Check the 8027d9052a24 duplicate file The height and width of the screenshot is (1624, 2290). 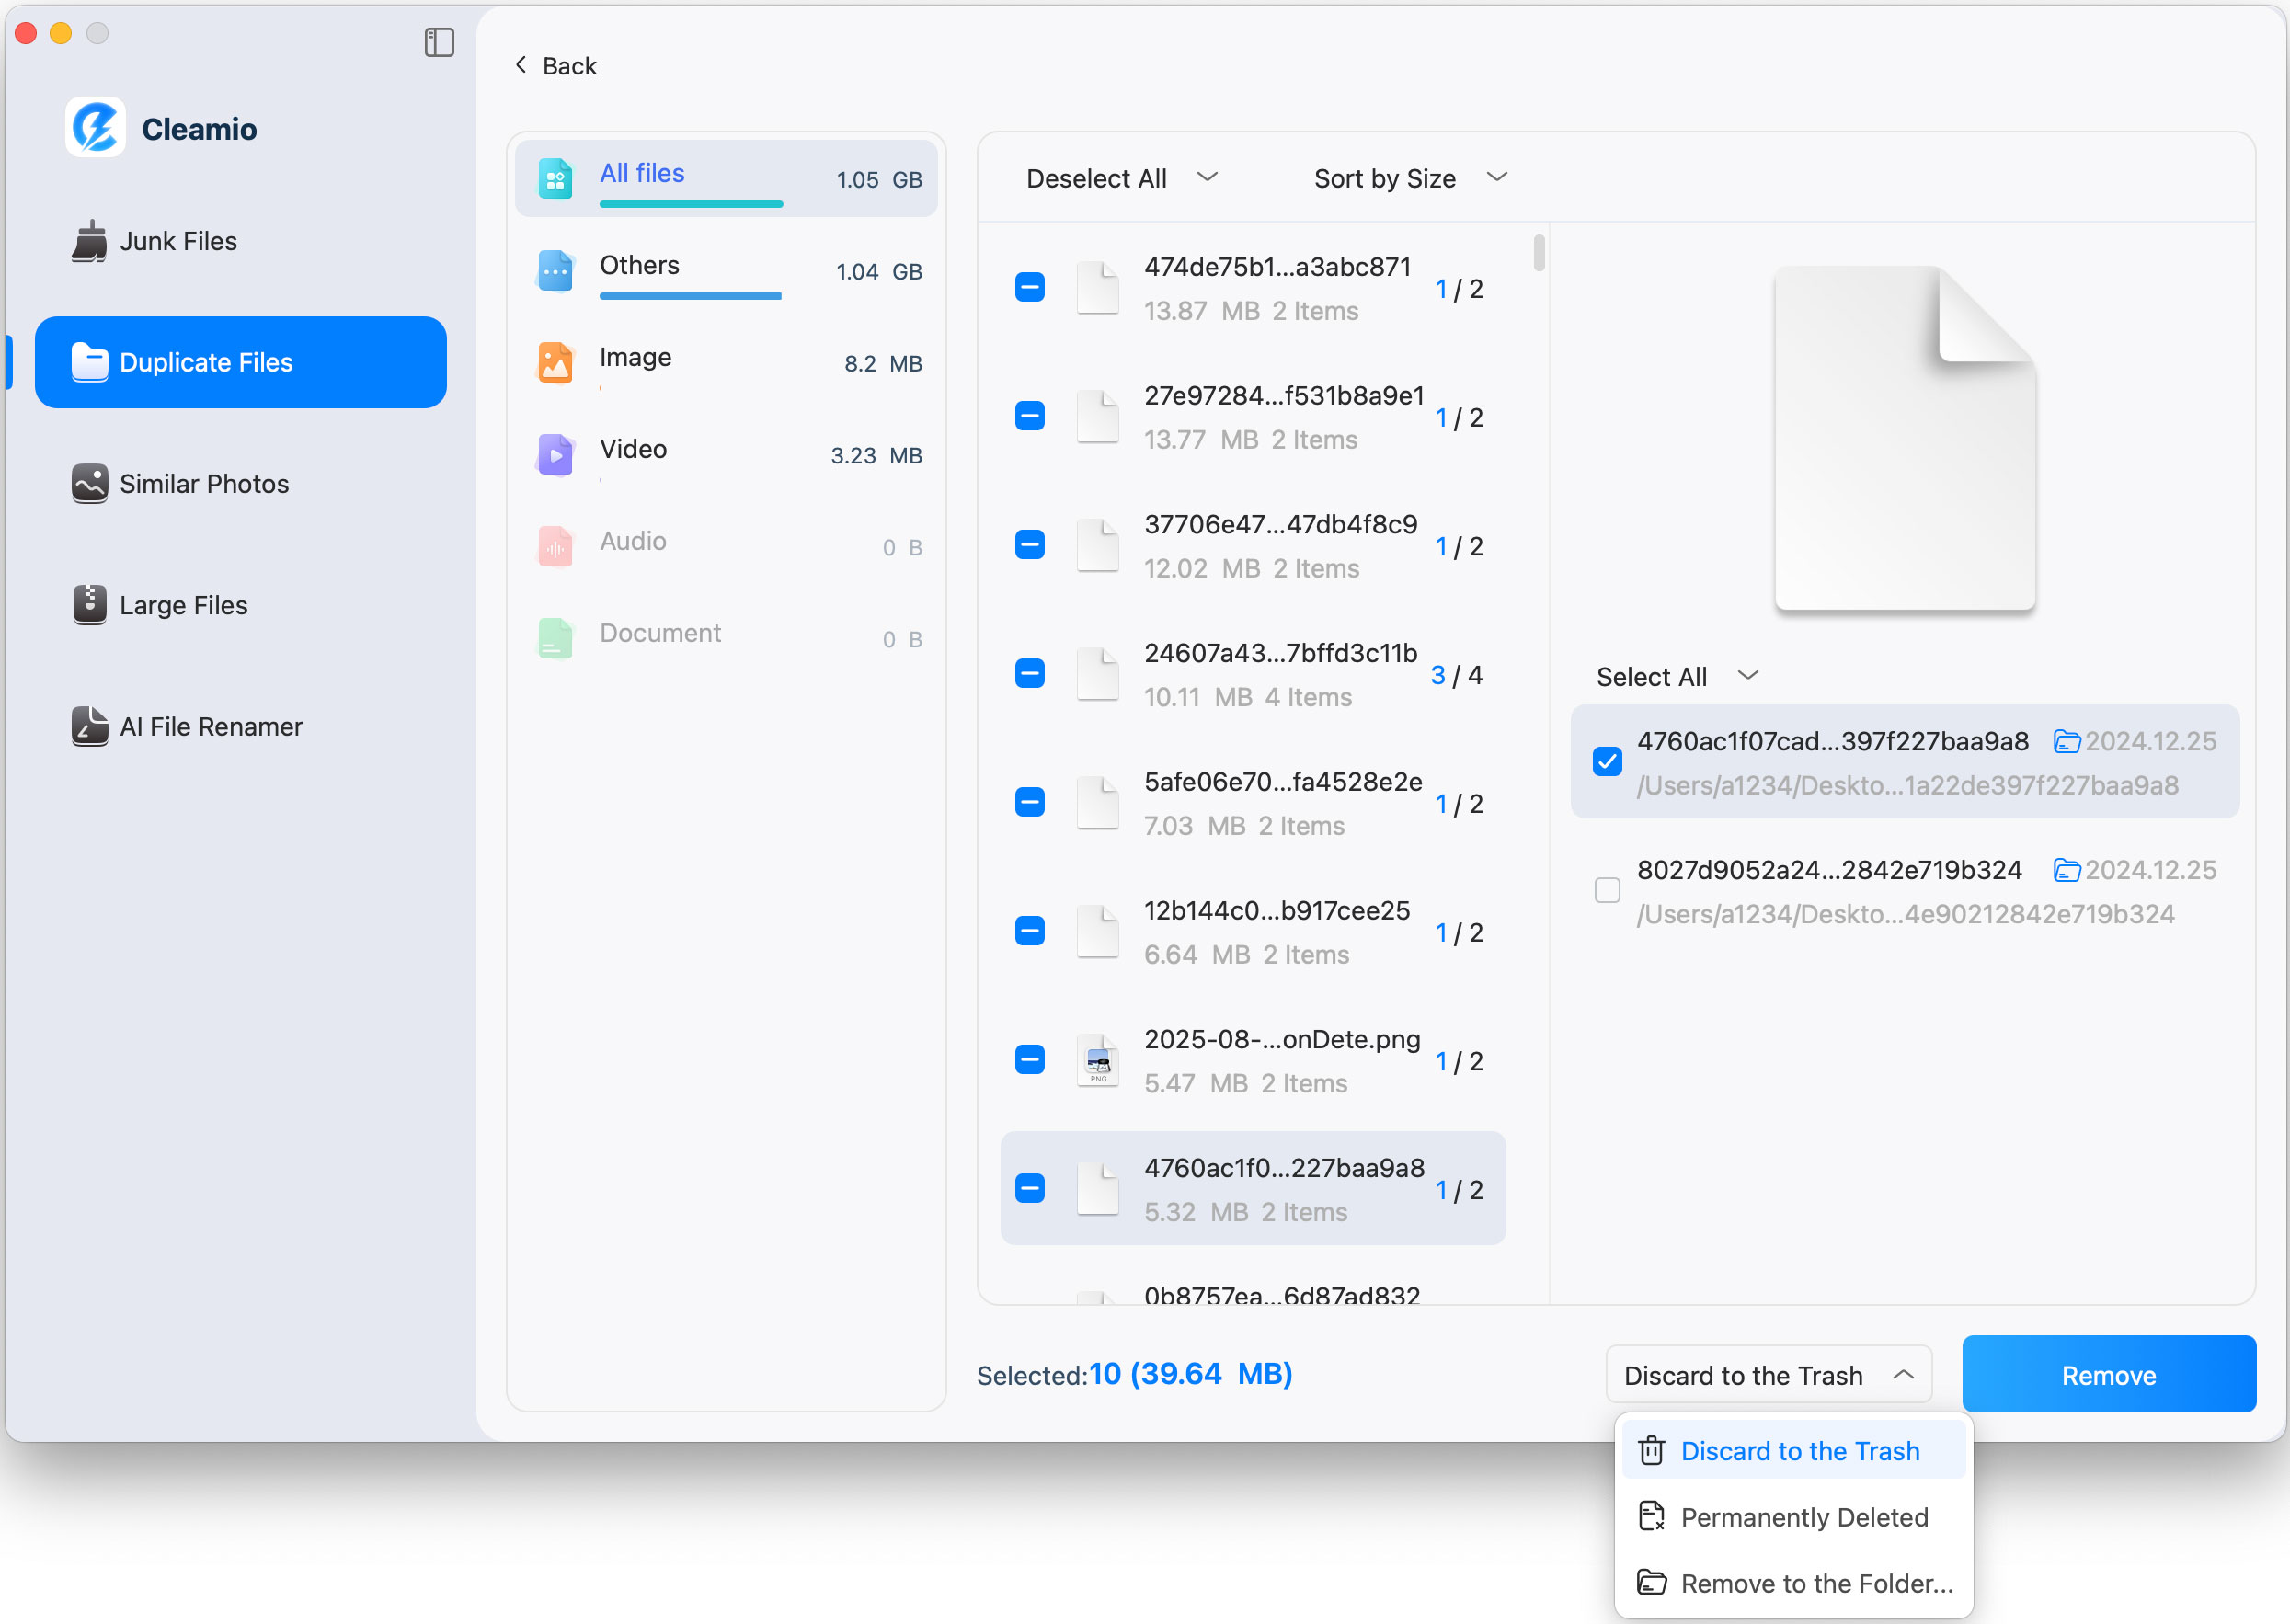(1606, 889)
